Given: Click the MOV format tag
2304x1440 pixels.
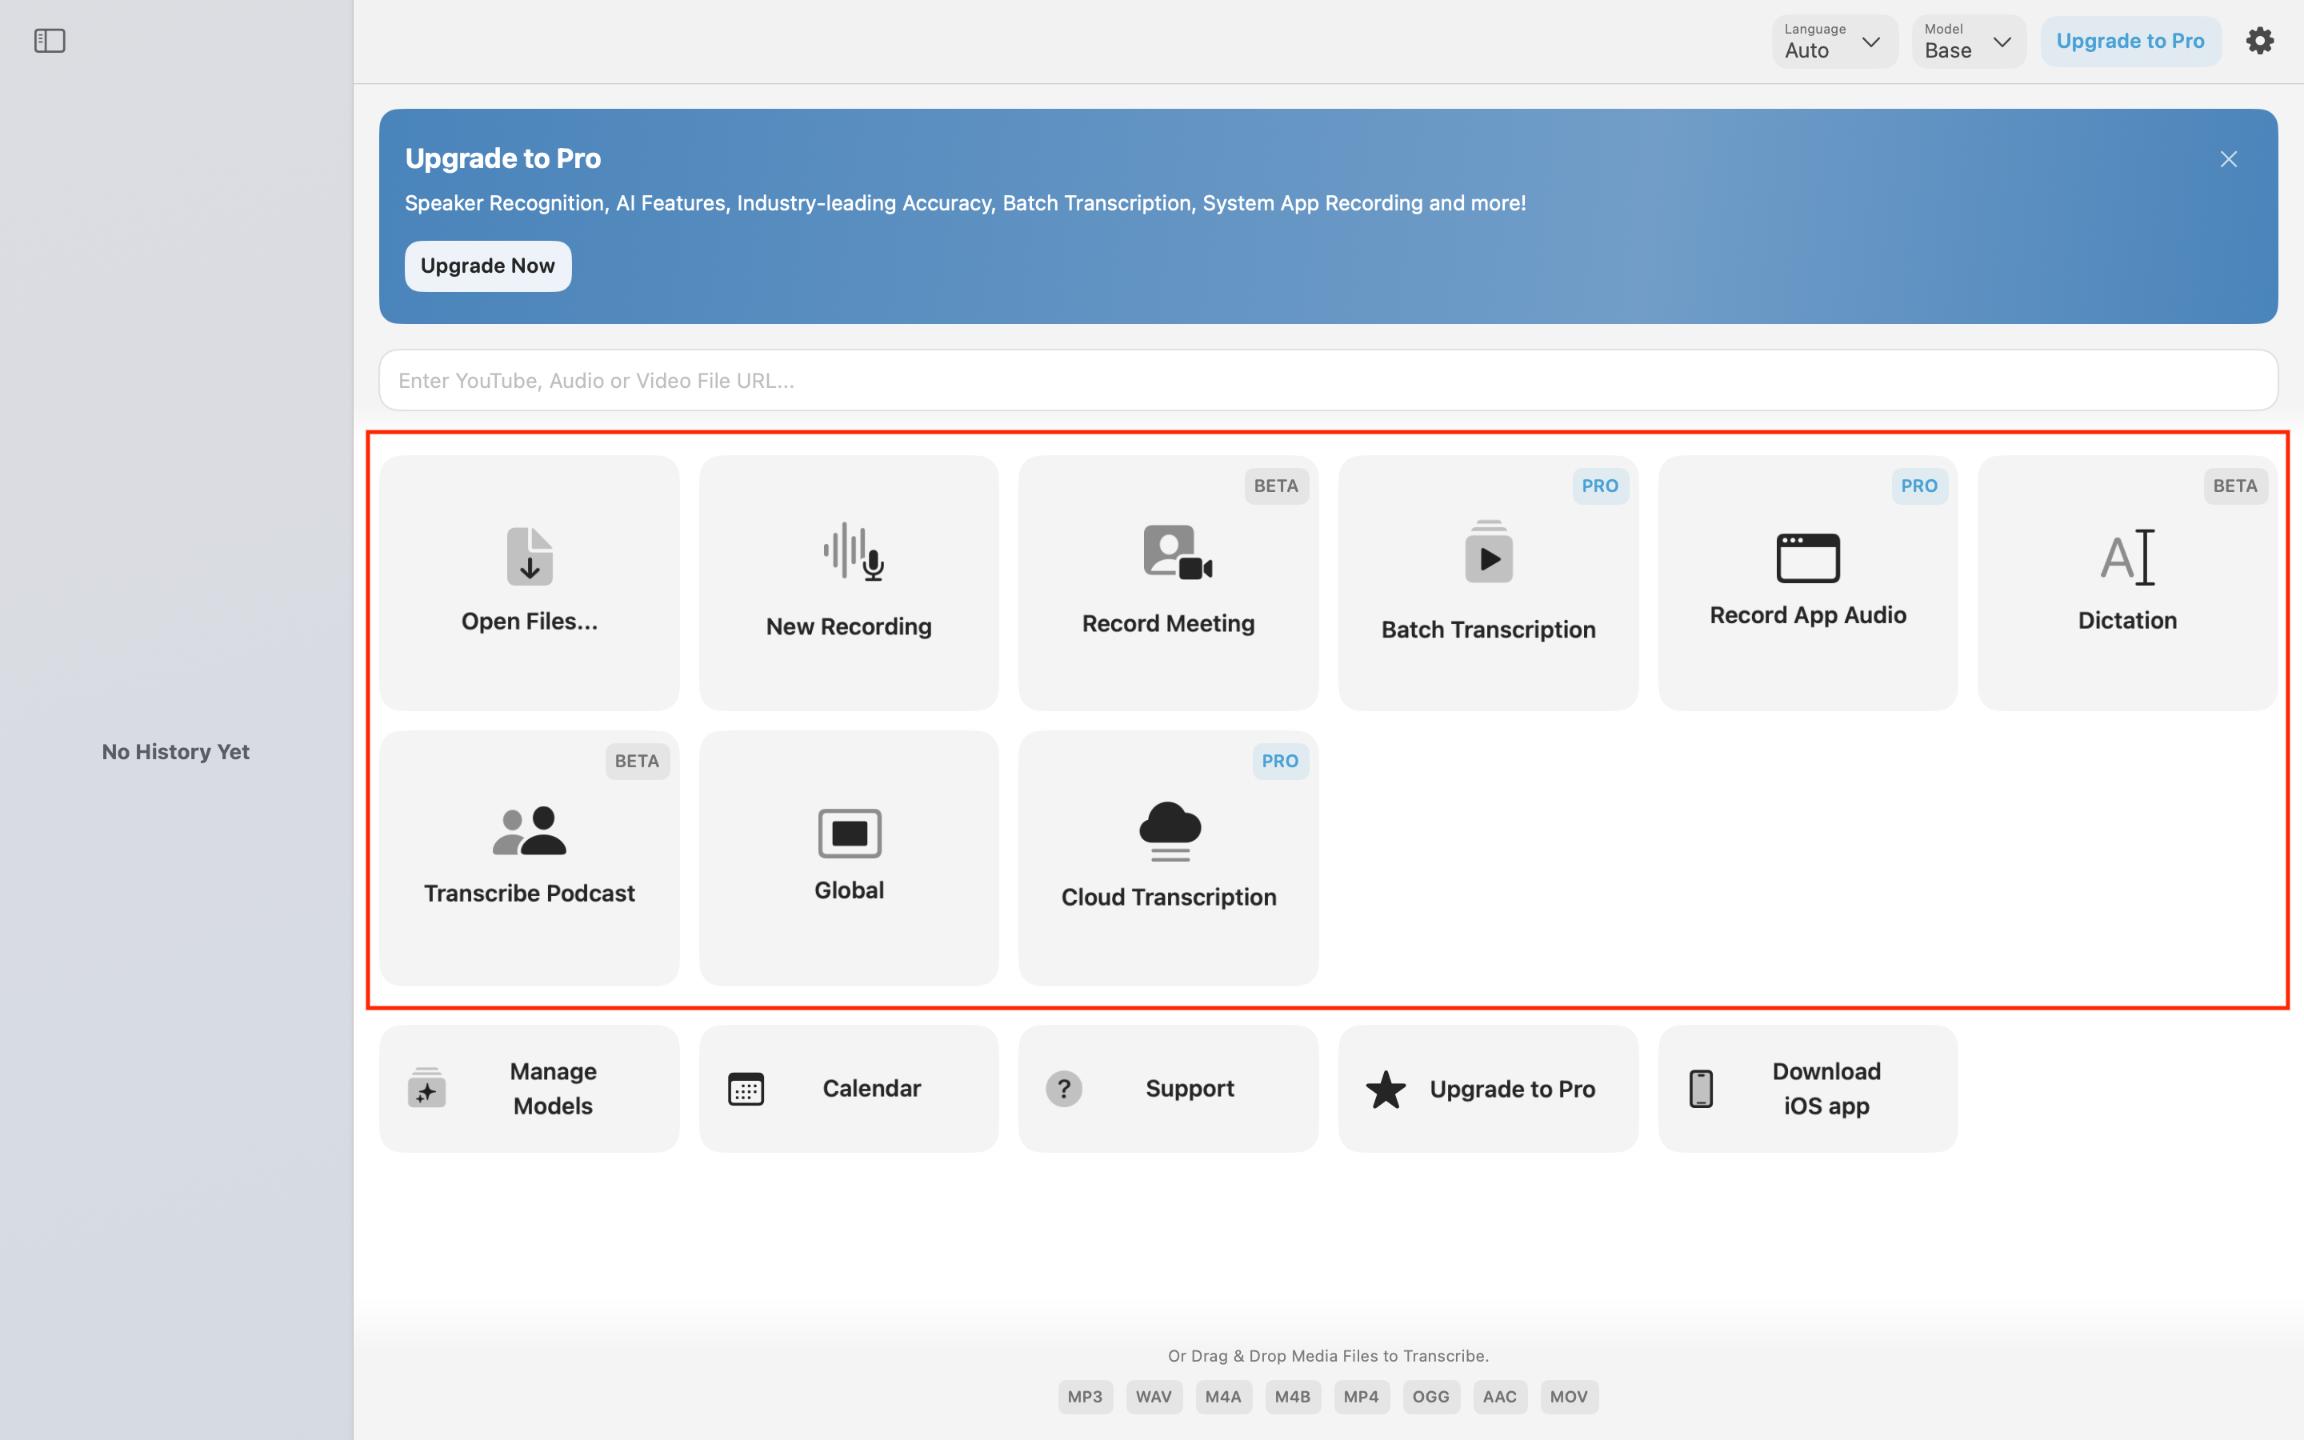Looking at the screenshot, I should click(1568, 1397).
